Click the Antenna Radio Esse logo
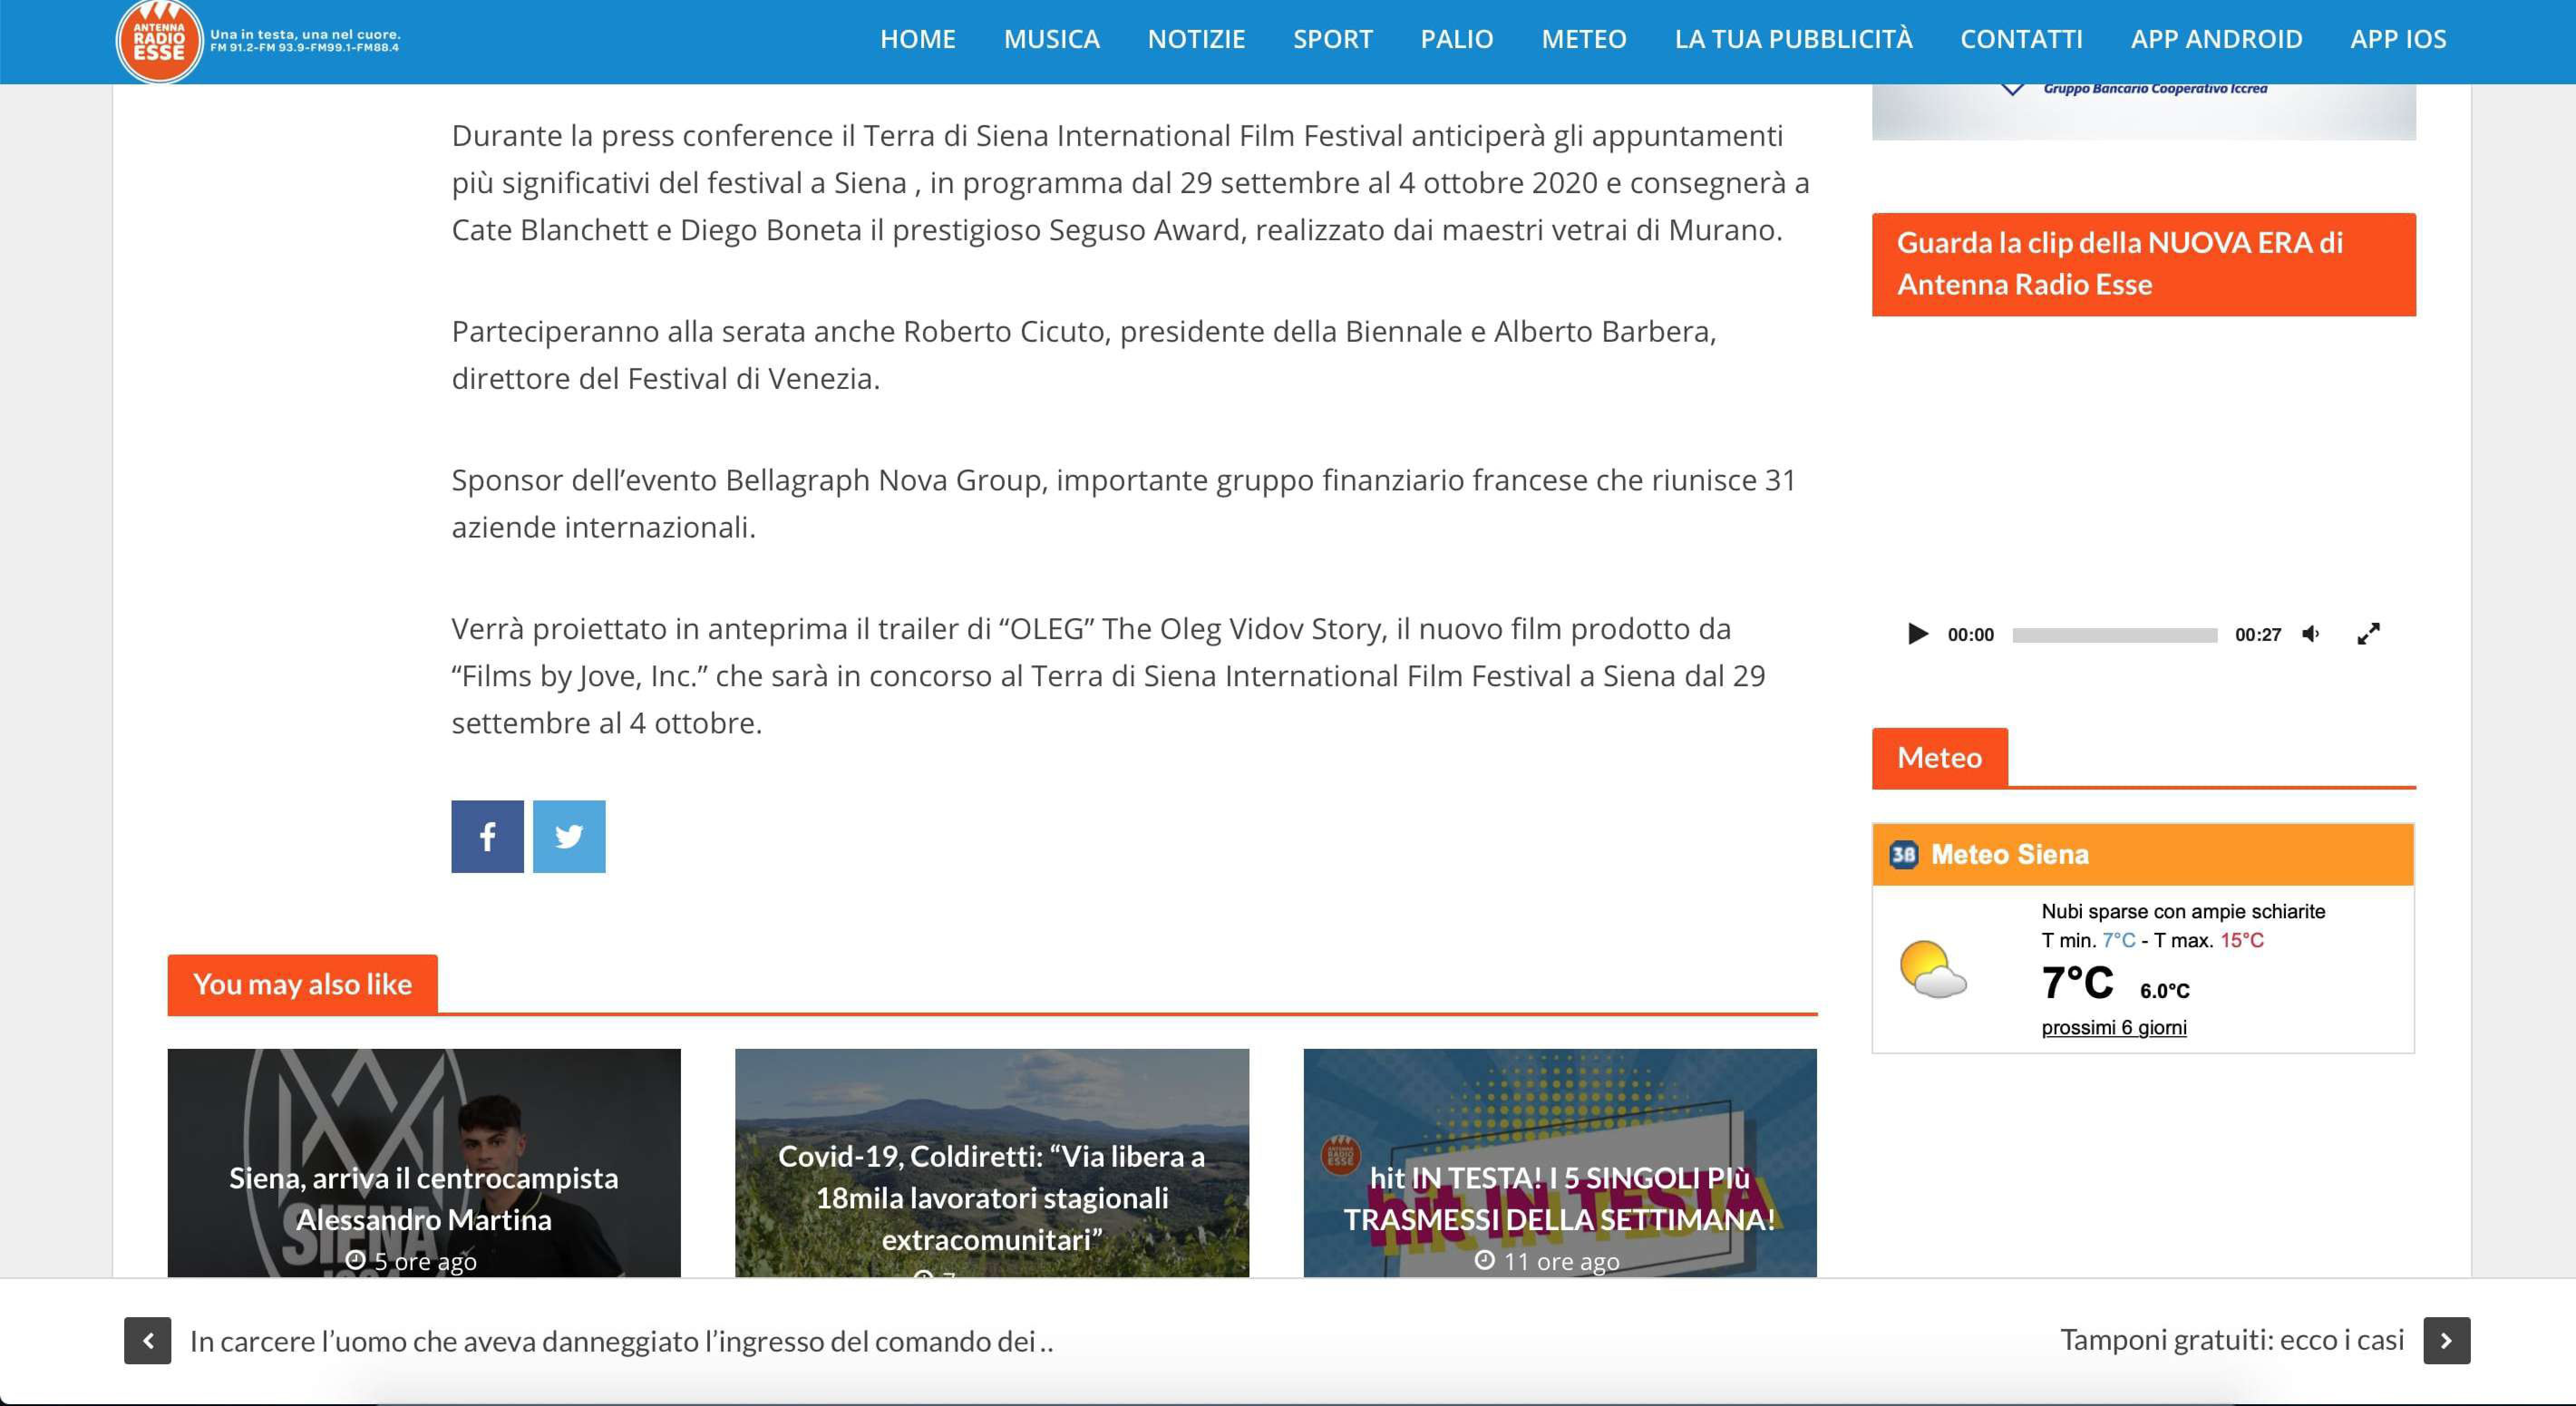The image size is (2576, 1406). pyautogui.click(x=160, y=41)
